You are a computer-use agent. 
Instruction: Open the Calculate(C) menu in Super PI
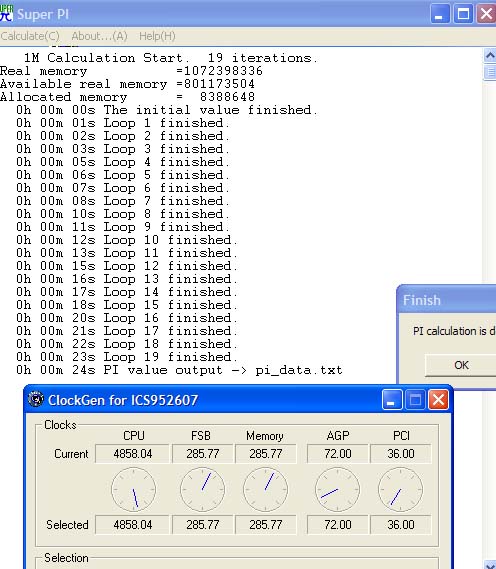30,36
